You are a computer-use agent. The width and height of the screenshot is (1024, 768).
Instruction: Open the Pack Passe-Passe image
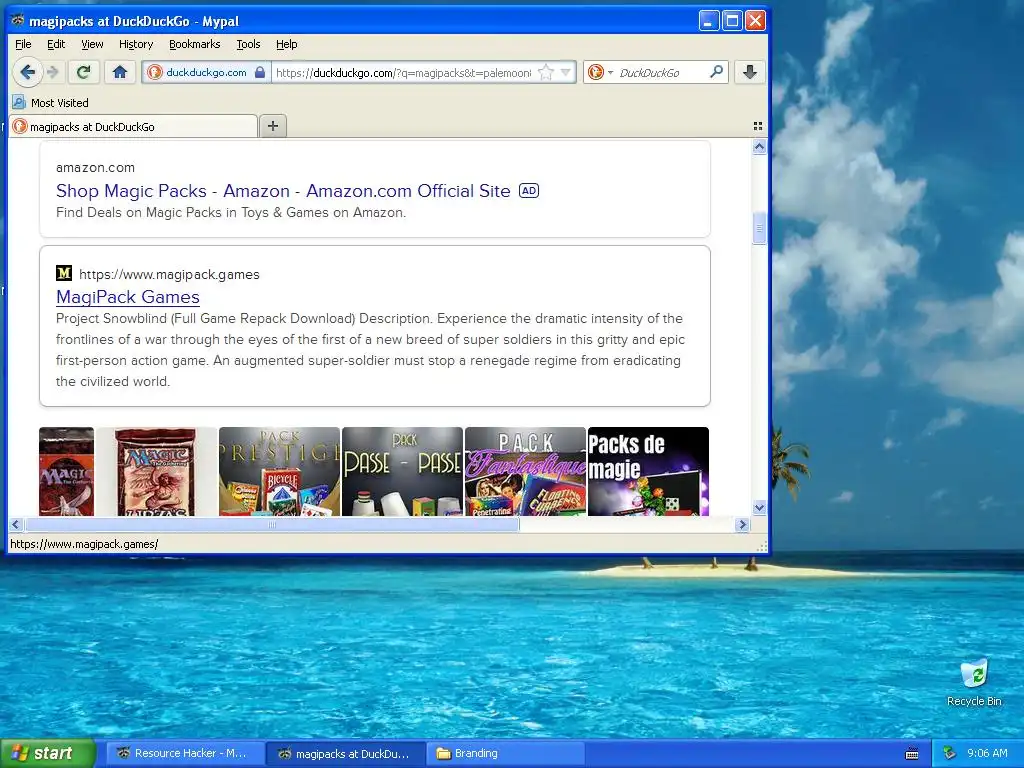pyautogui.click(x=402, y=472)
